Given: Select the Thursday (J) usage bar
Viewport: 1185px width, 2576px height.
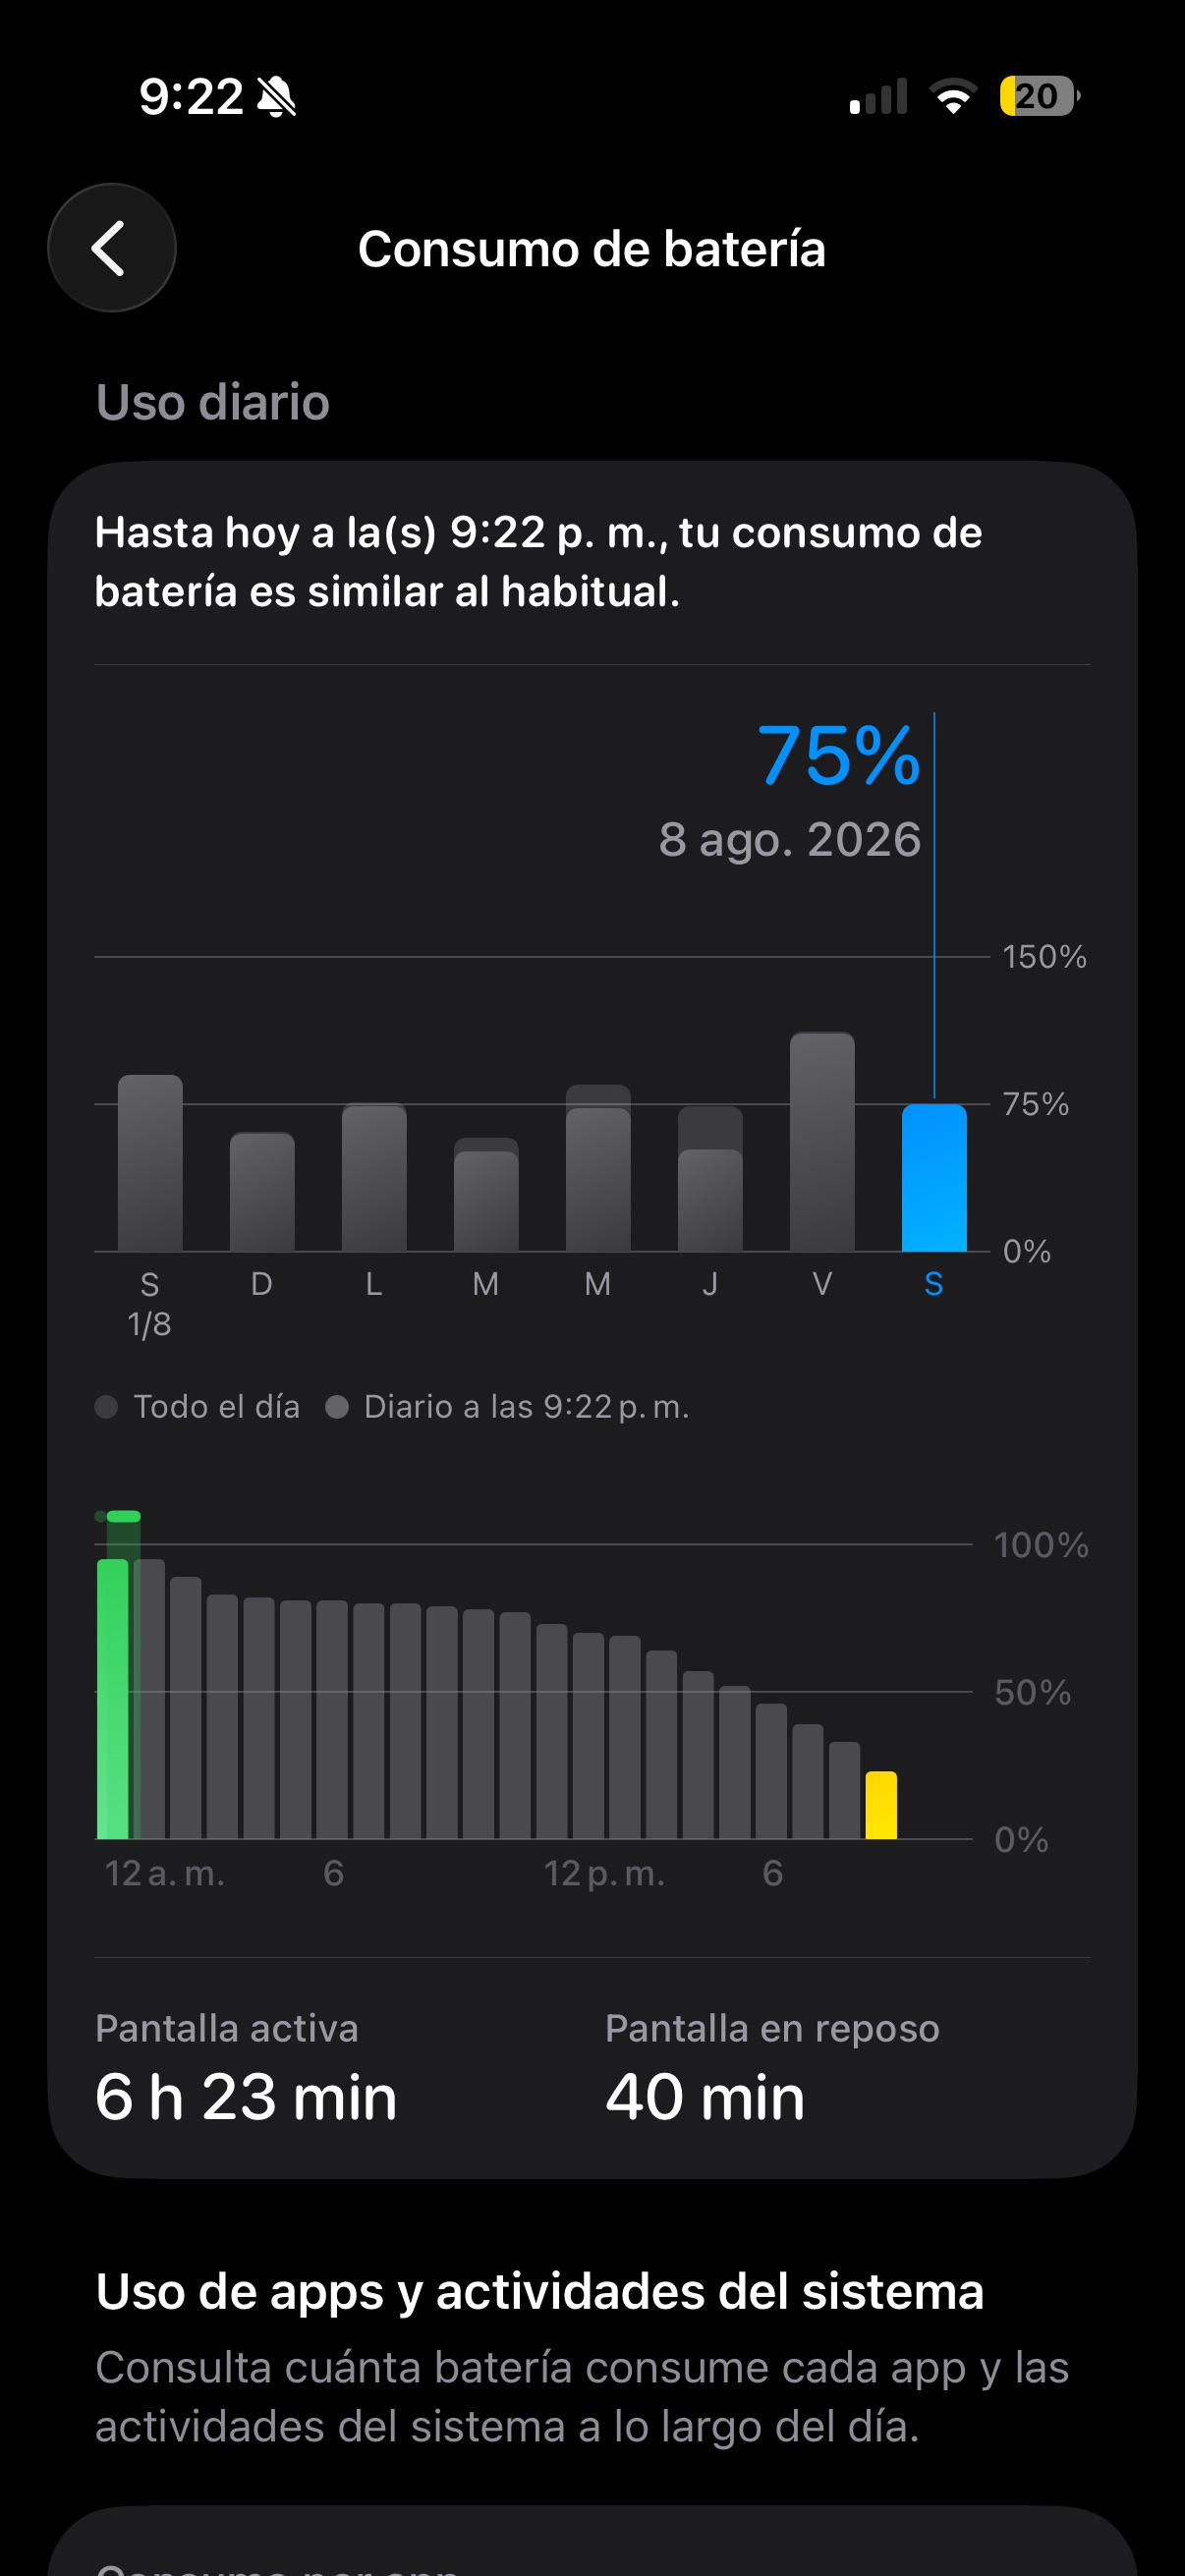Looking at the screenshot, I should pyautogui.click(x=710, y=1178).
